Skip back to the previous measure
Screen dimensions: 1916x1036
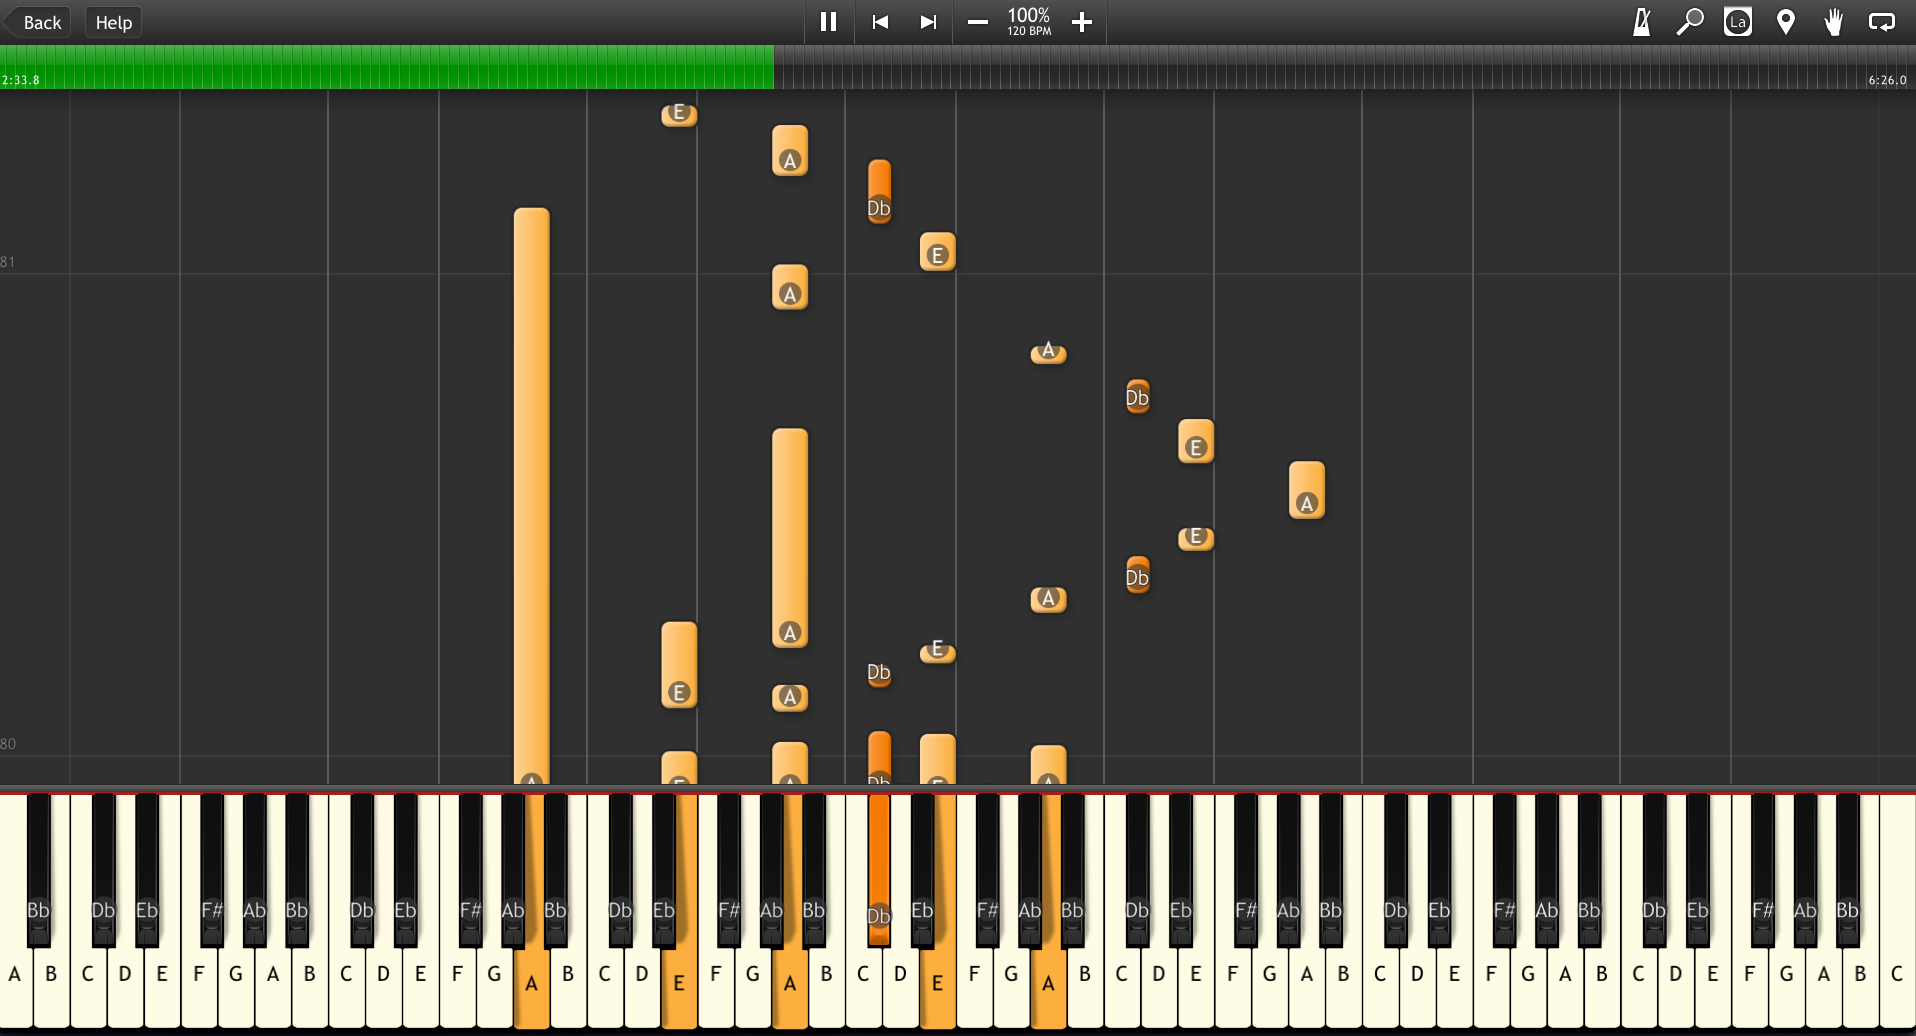point(881,21)
